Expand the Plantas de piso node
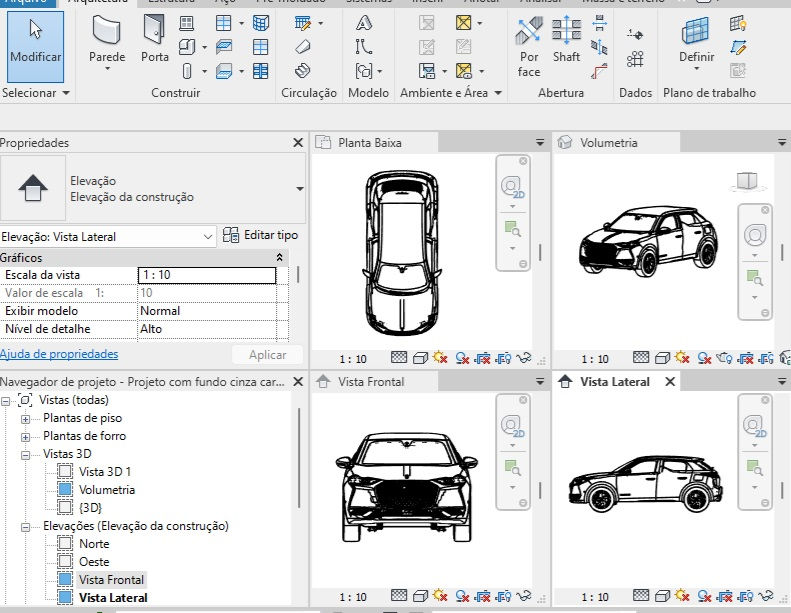 click(x=25, y=419)
